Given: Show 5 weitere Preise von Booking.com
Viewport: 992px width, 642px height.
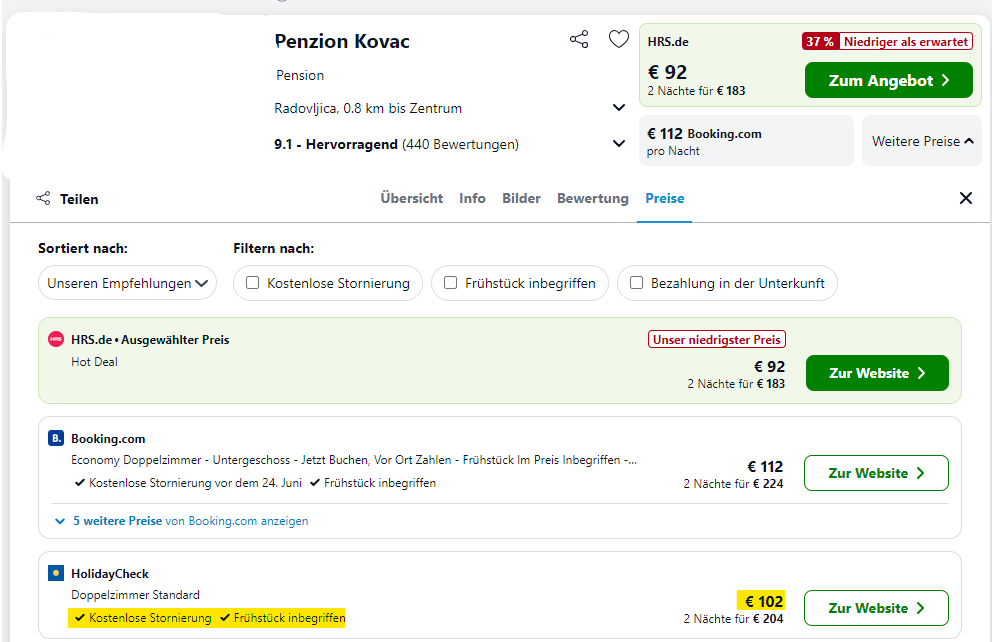Looking at the screenshot, I should (x=190, y=521).
